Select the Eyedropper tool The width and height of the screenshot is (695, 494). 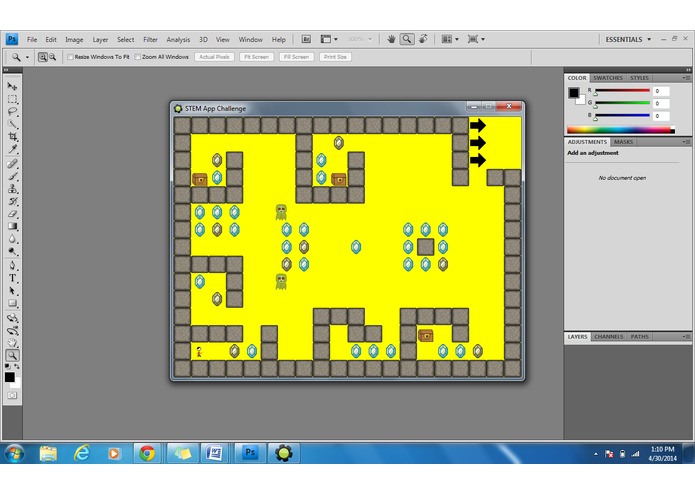point(12,149)
